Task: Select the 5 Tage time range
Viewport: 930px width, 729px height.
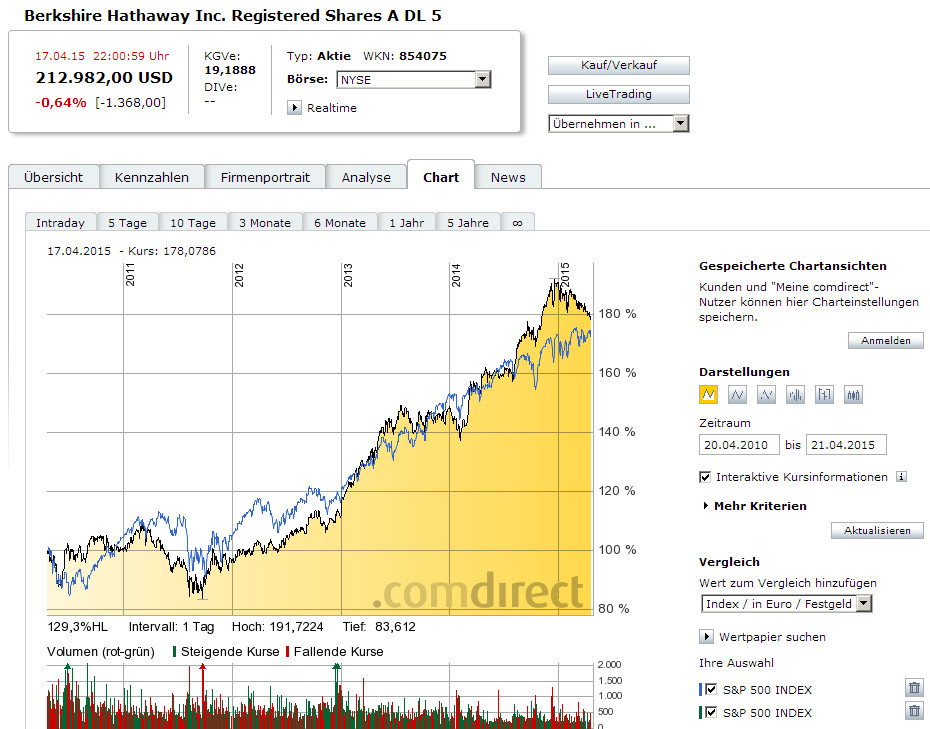Action: point(128,222)
